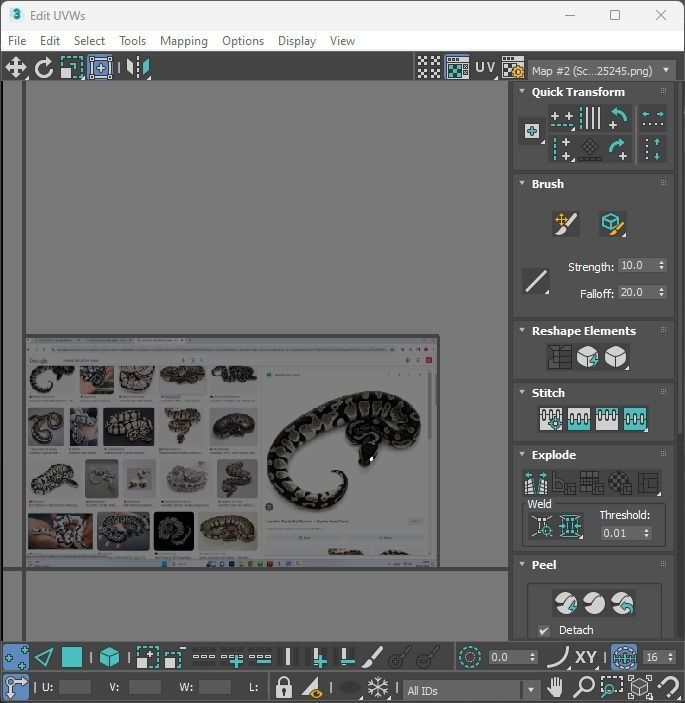The width and height of the screenshot is (685, 703).
Task: Collapse the Stitch rollout
Action: tap(522, 392)
